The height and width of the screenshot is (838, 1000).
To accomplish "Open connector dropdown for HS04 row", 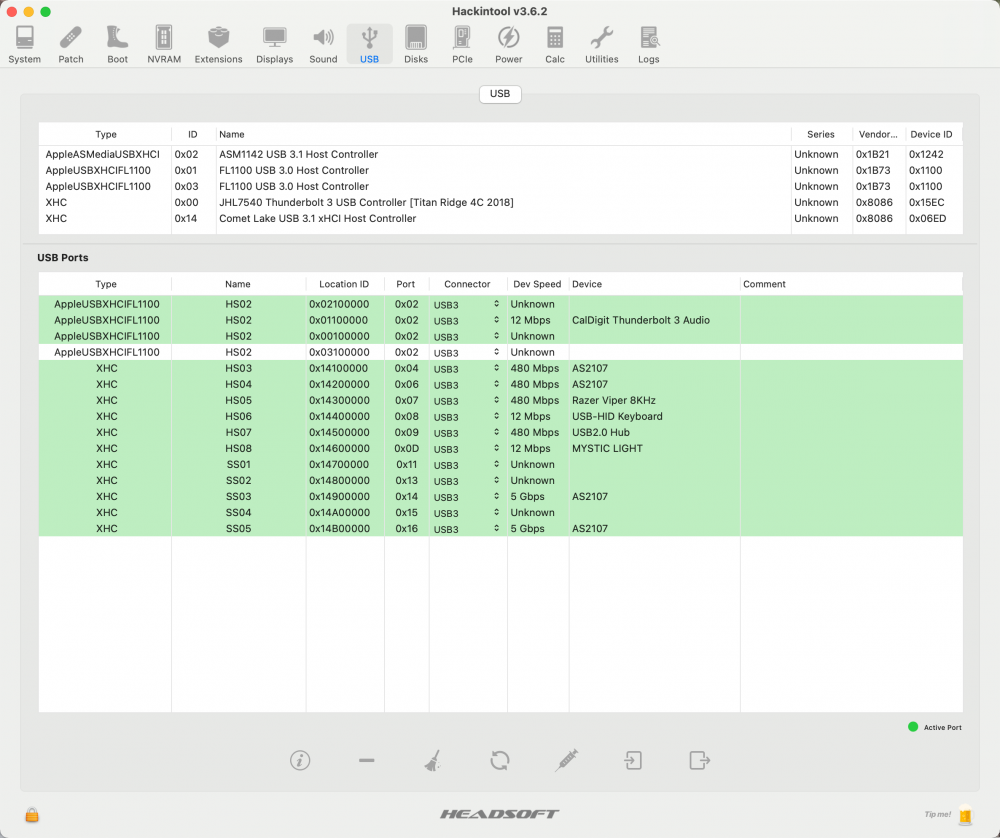I will pos(467,385).
